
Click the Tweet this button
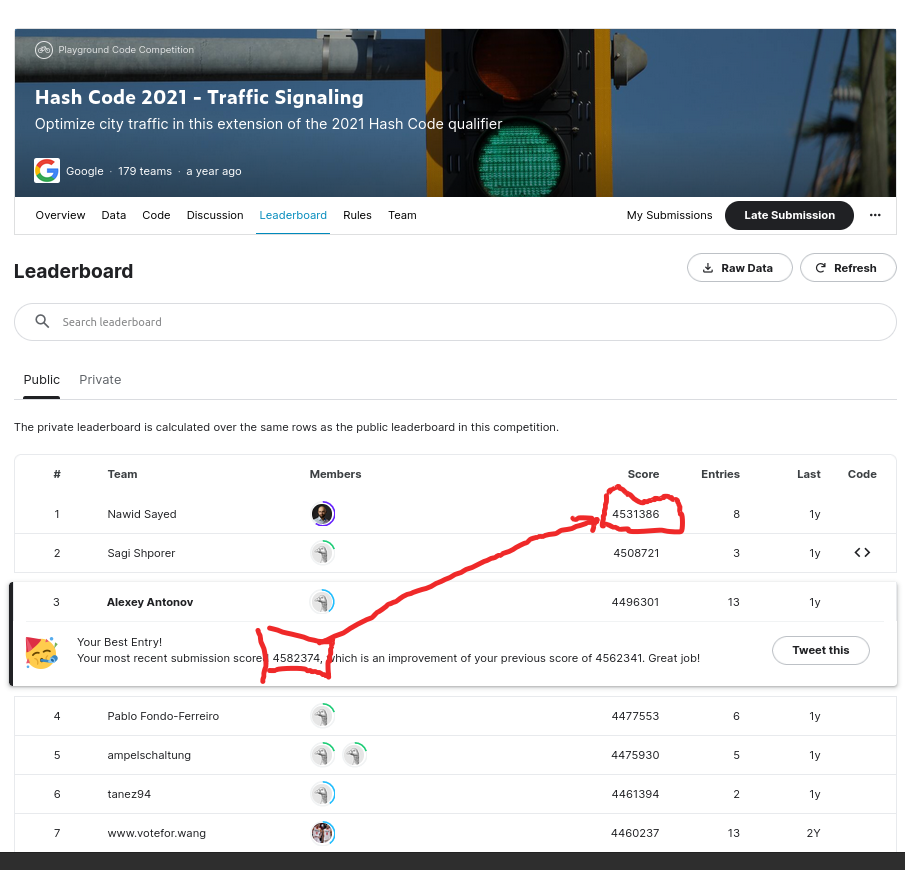pos(820,650)
